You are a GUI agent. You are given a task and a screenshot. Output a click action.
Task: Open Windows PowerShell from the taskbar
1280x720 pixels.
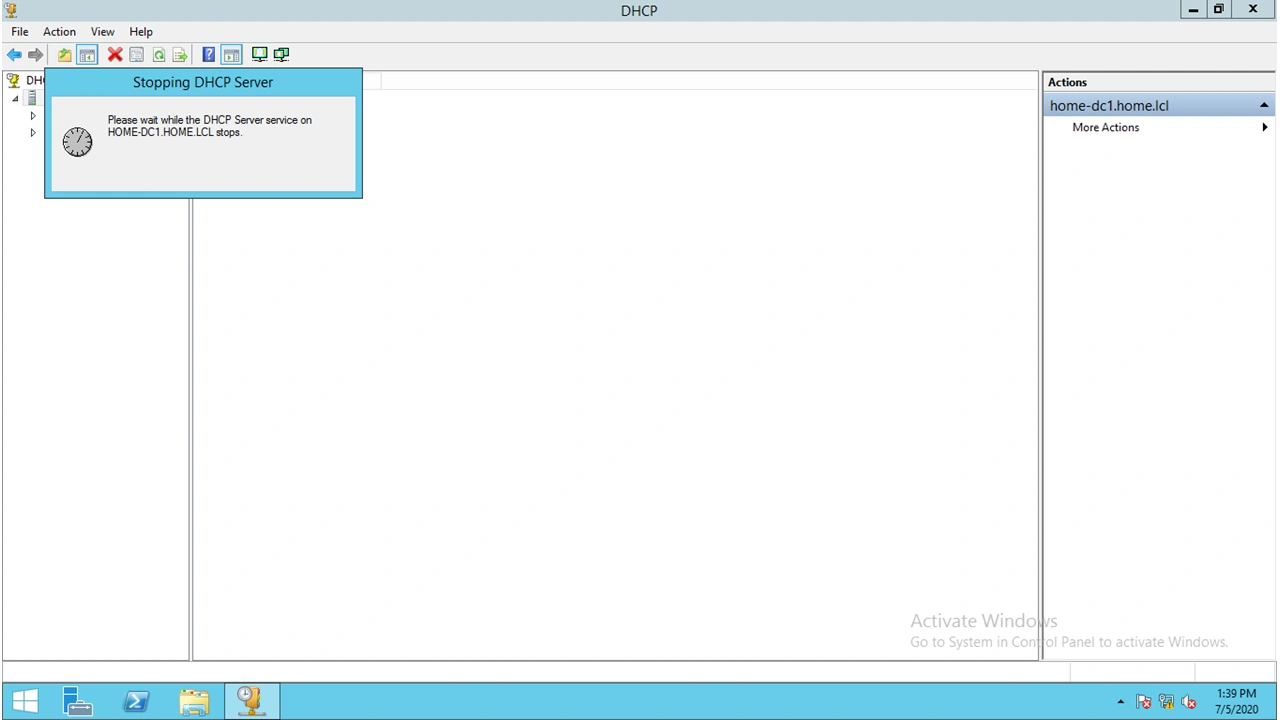pos(136,701)
